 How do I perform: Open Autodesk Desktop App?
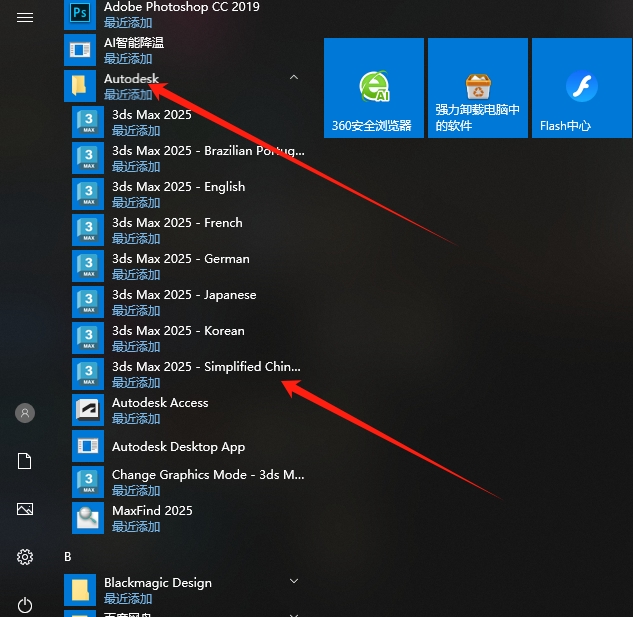[x=178, y=447]
